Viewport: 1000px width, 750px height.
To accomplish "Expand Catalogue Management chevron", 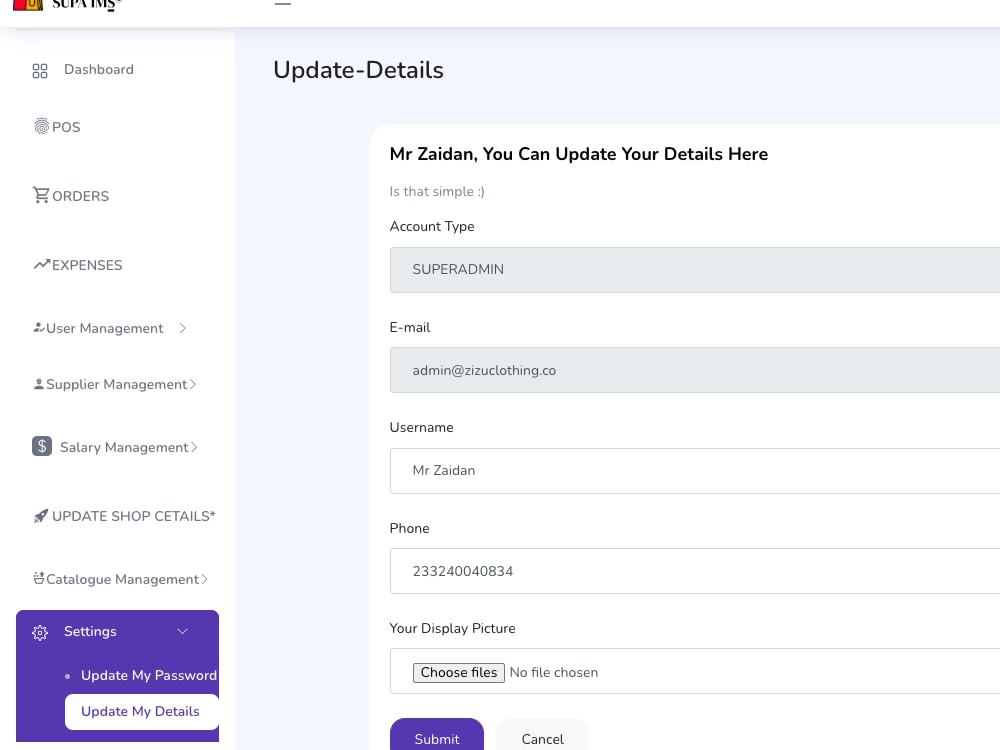I will [x=204, y=579].
